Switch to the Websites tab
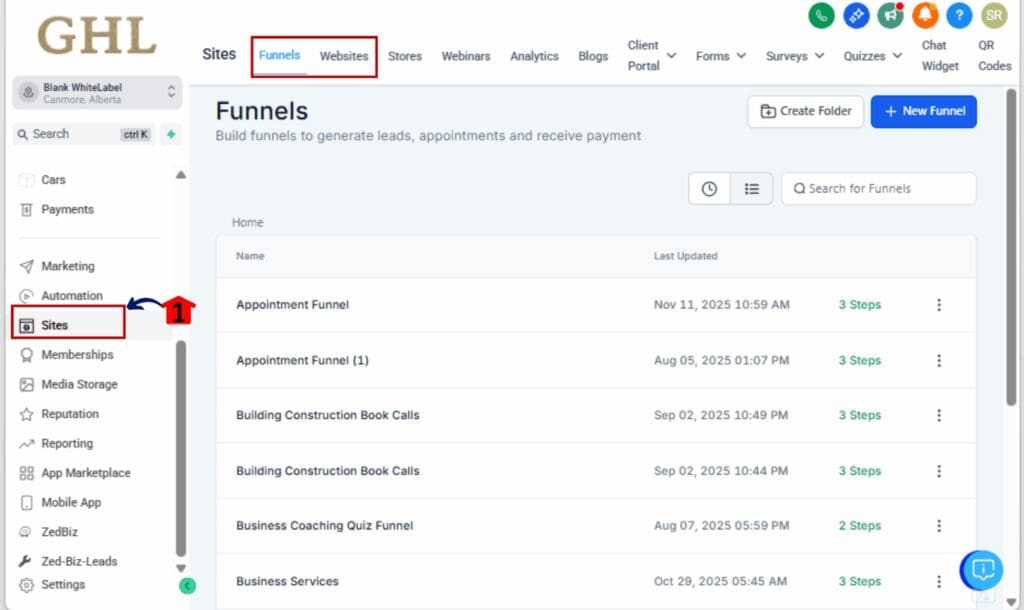Viewport: 1024px width, 610px height. click(x=344, y=56)
